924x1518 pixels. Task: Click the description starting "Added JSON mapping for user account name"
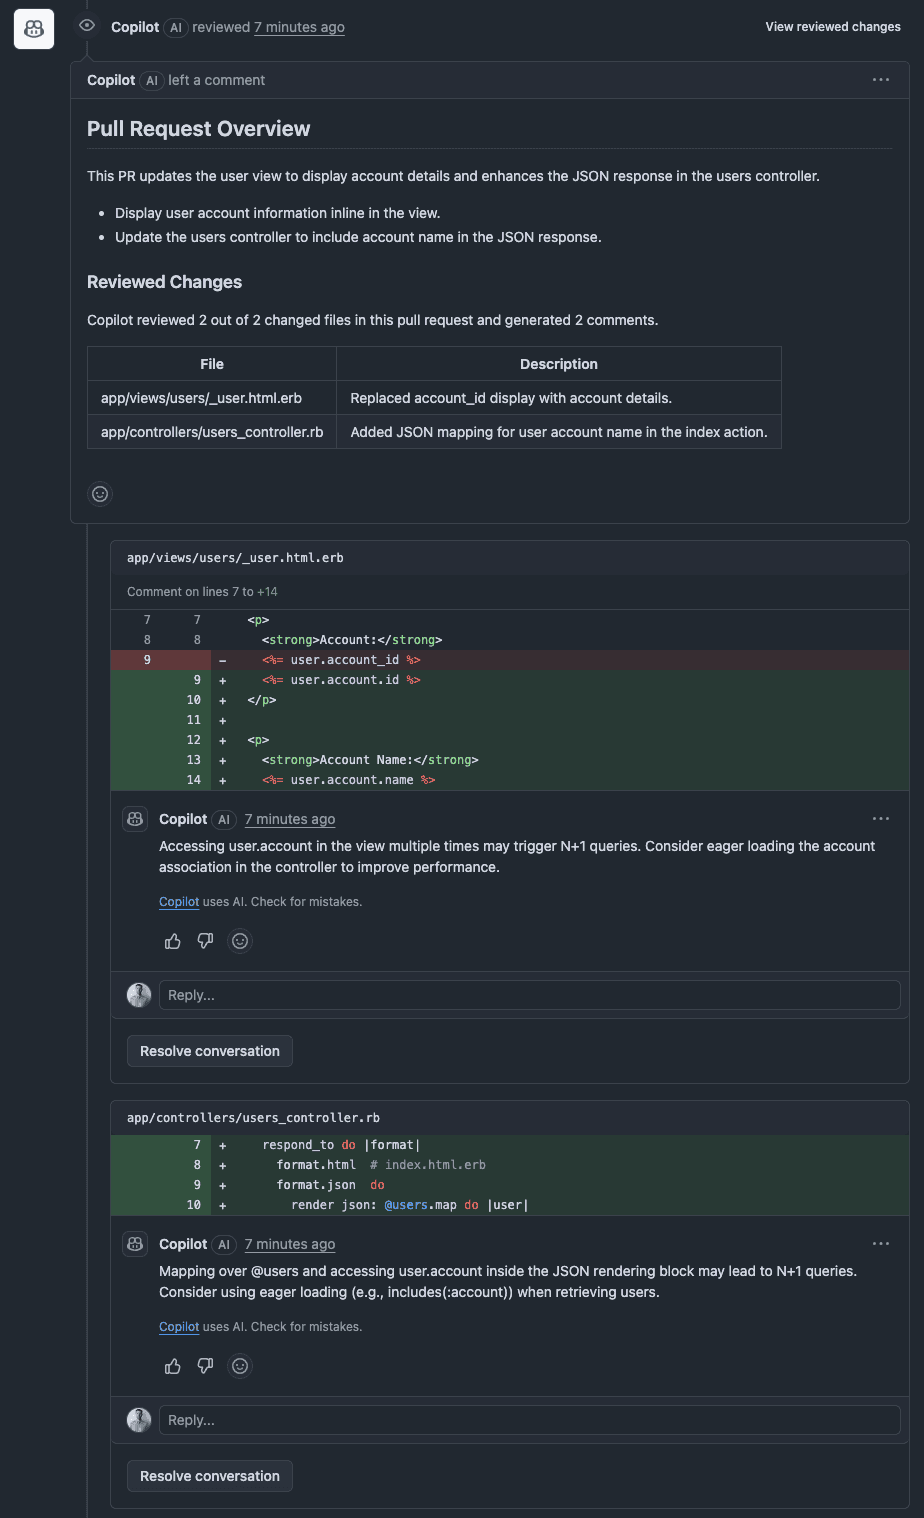pyautogui.click(x=559, y=432)
